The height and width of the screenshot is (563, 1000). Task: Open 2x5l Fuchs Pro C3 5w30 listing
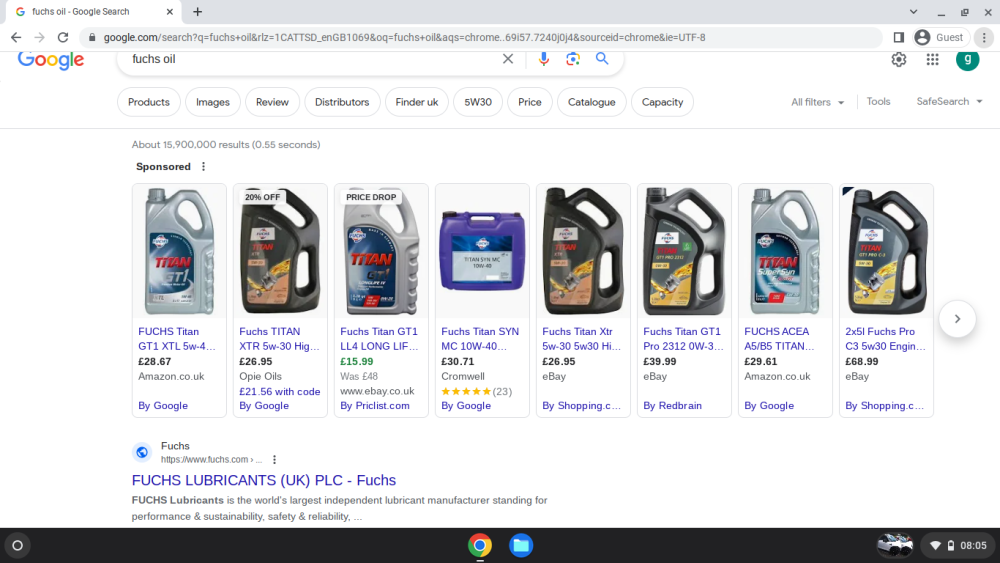click(885, 339)
